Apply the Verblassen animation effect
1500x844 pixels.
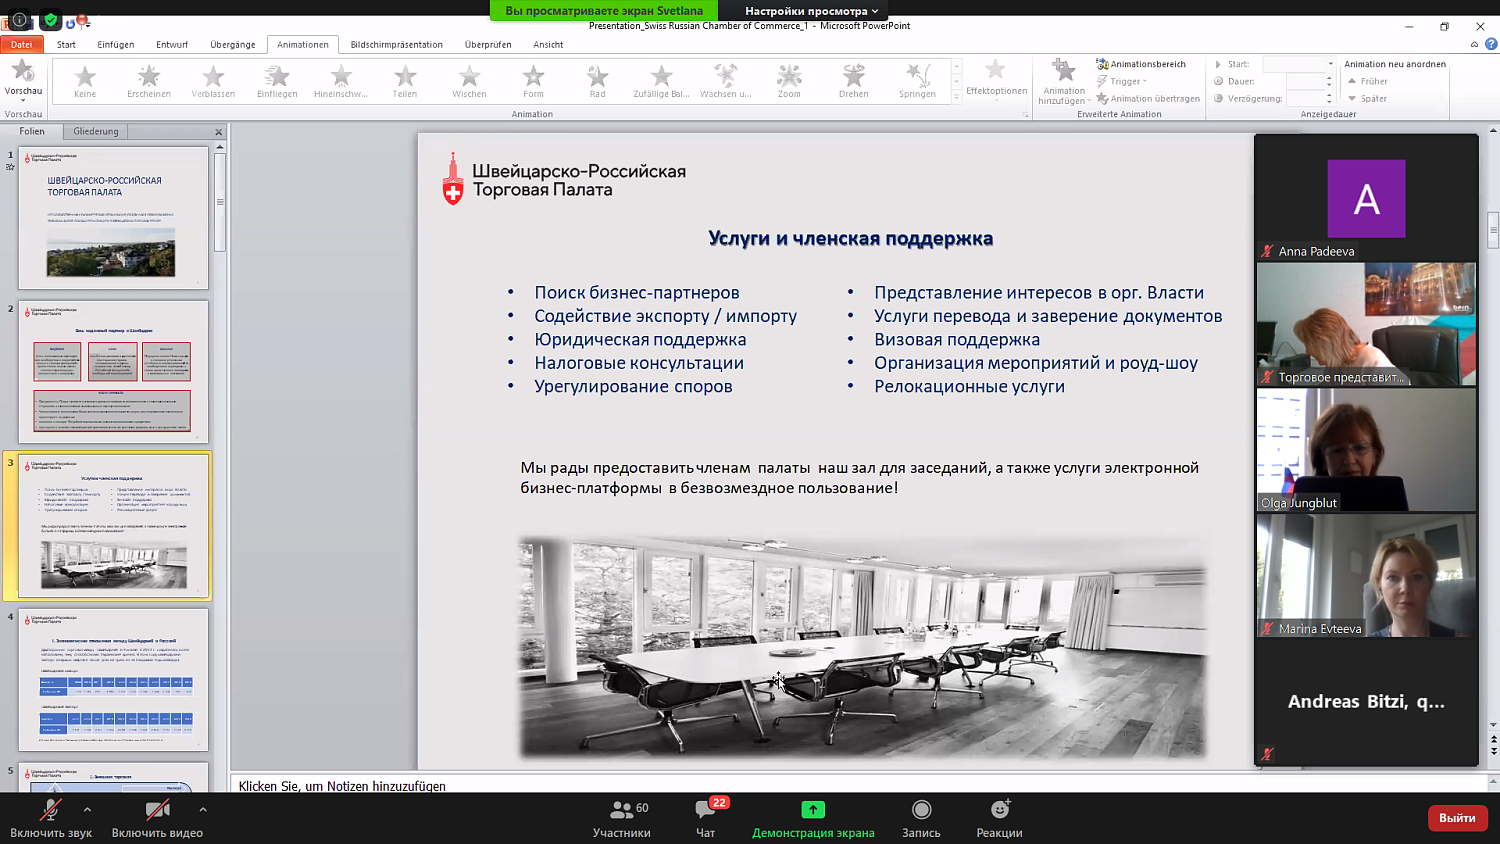pos(213,81)
